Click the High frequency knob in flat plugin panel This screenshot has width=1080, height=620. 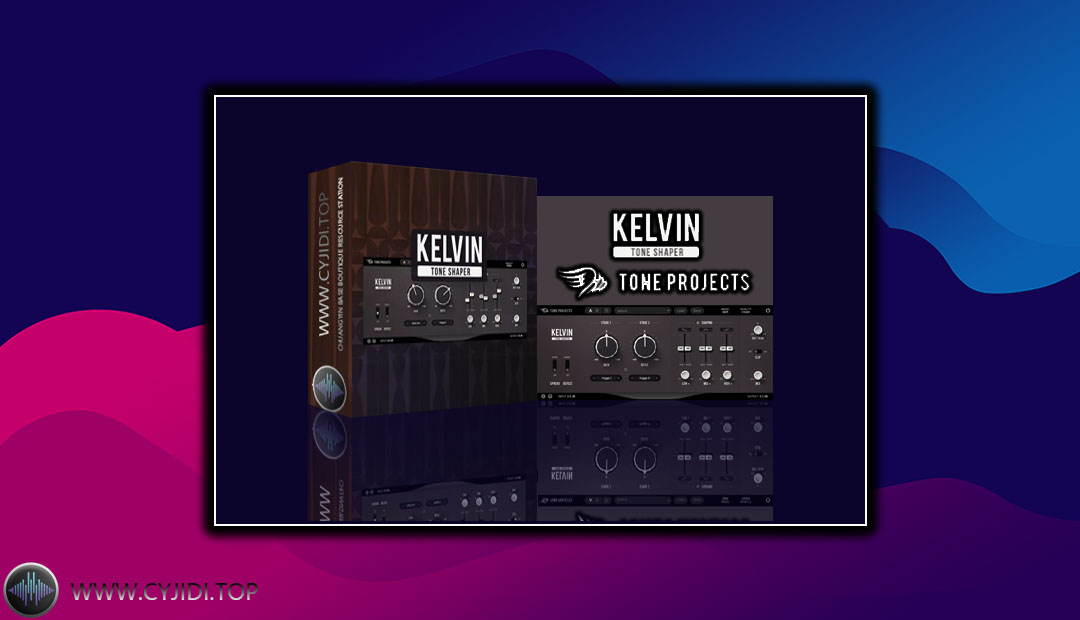tap(727, 375)
